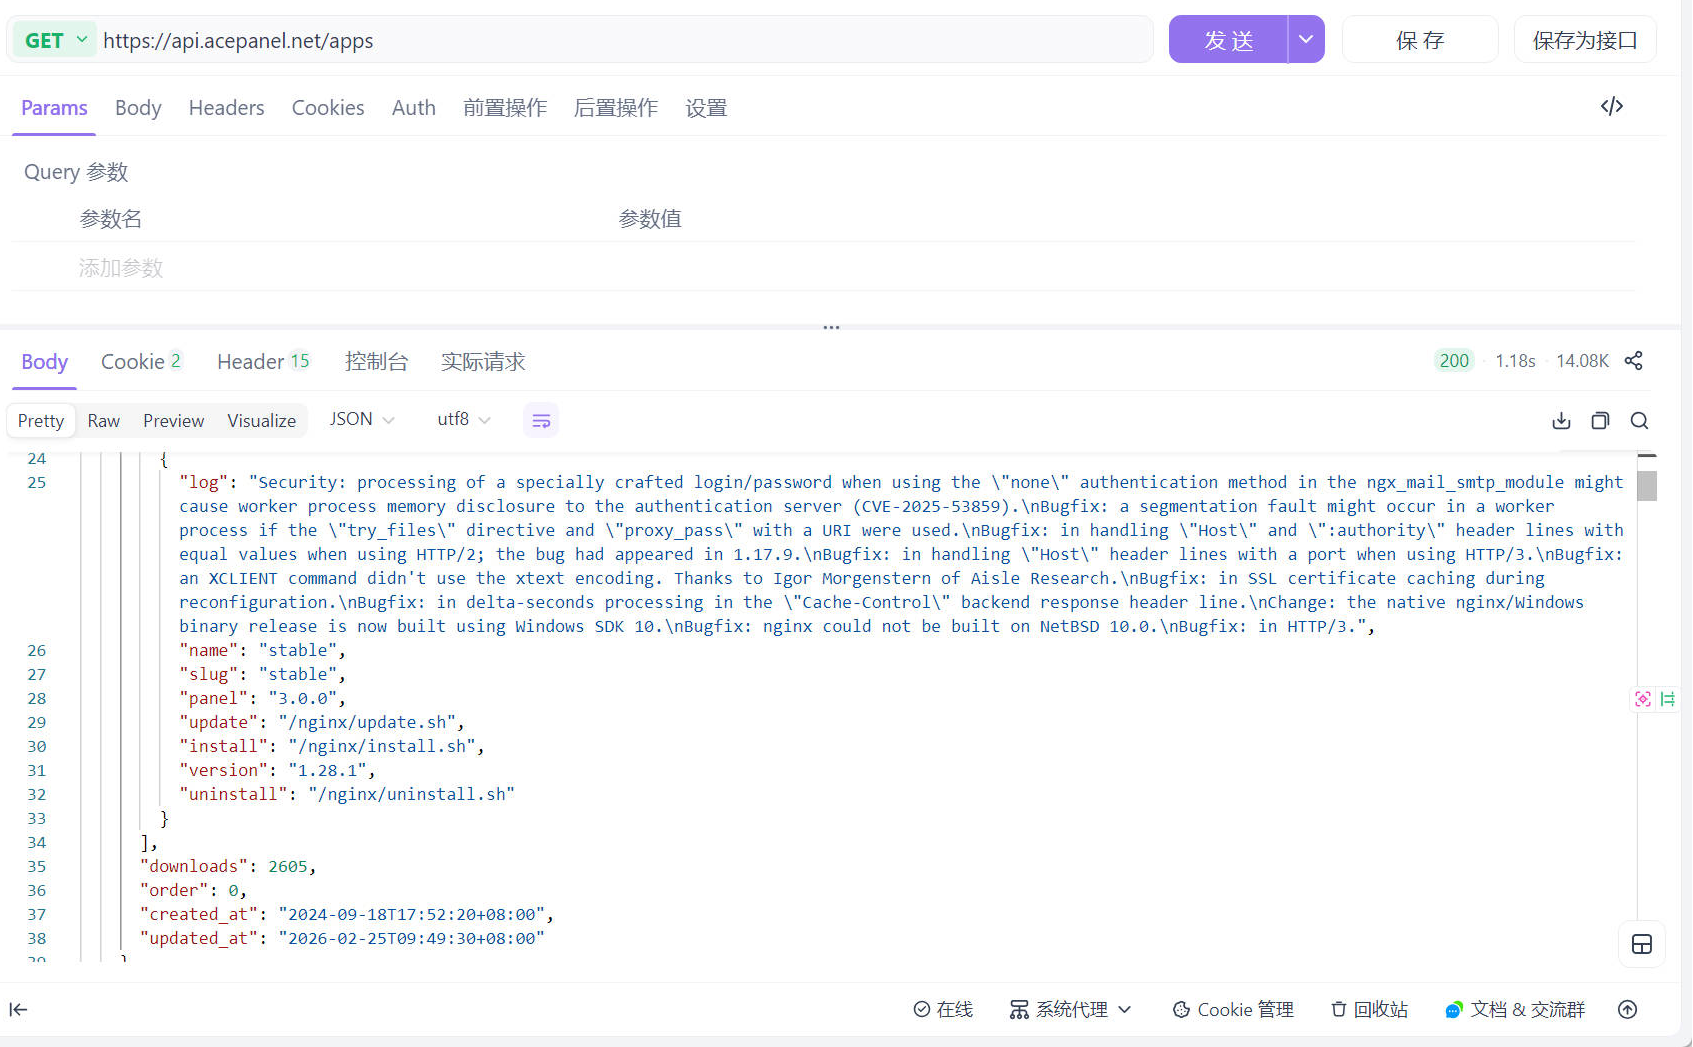Change the JSON format dropdown

click(x=362, y=420)
